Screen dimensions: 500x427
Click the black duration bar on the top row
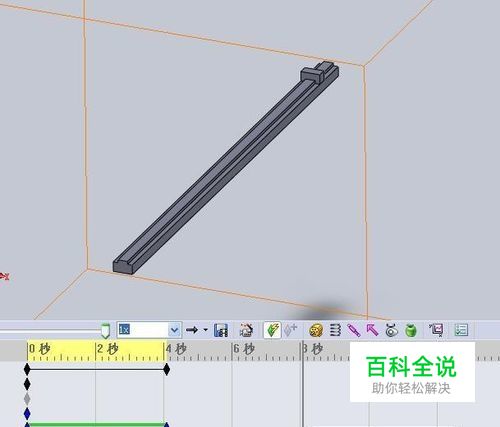[97, 369]
